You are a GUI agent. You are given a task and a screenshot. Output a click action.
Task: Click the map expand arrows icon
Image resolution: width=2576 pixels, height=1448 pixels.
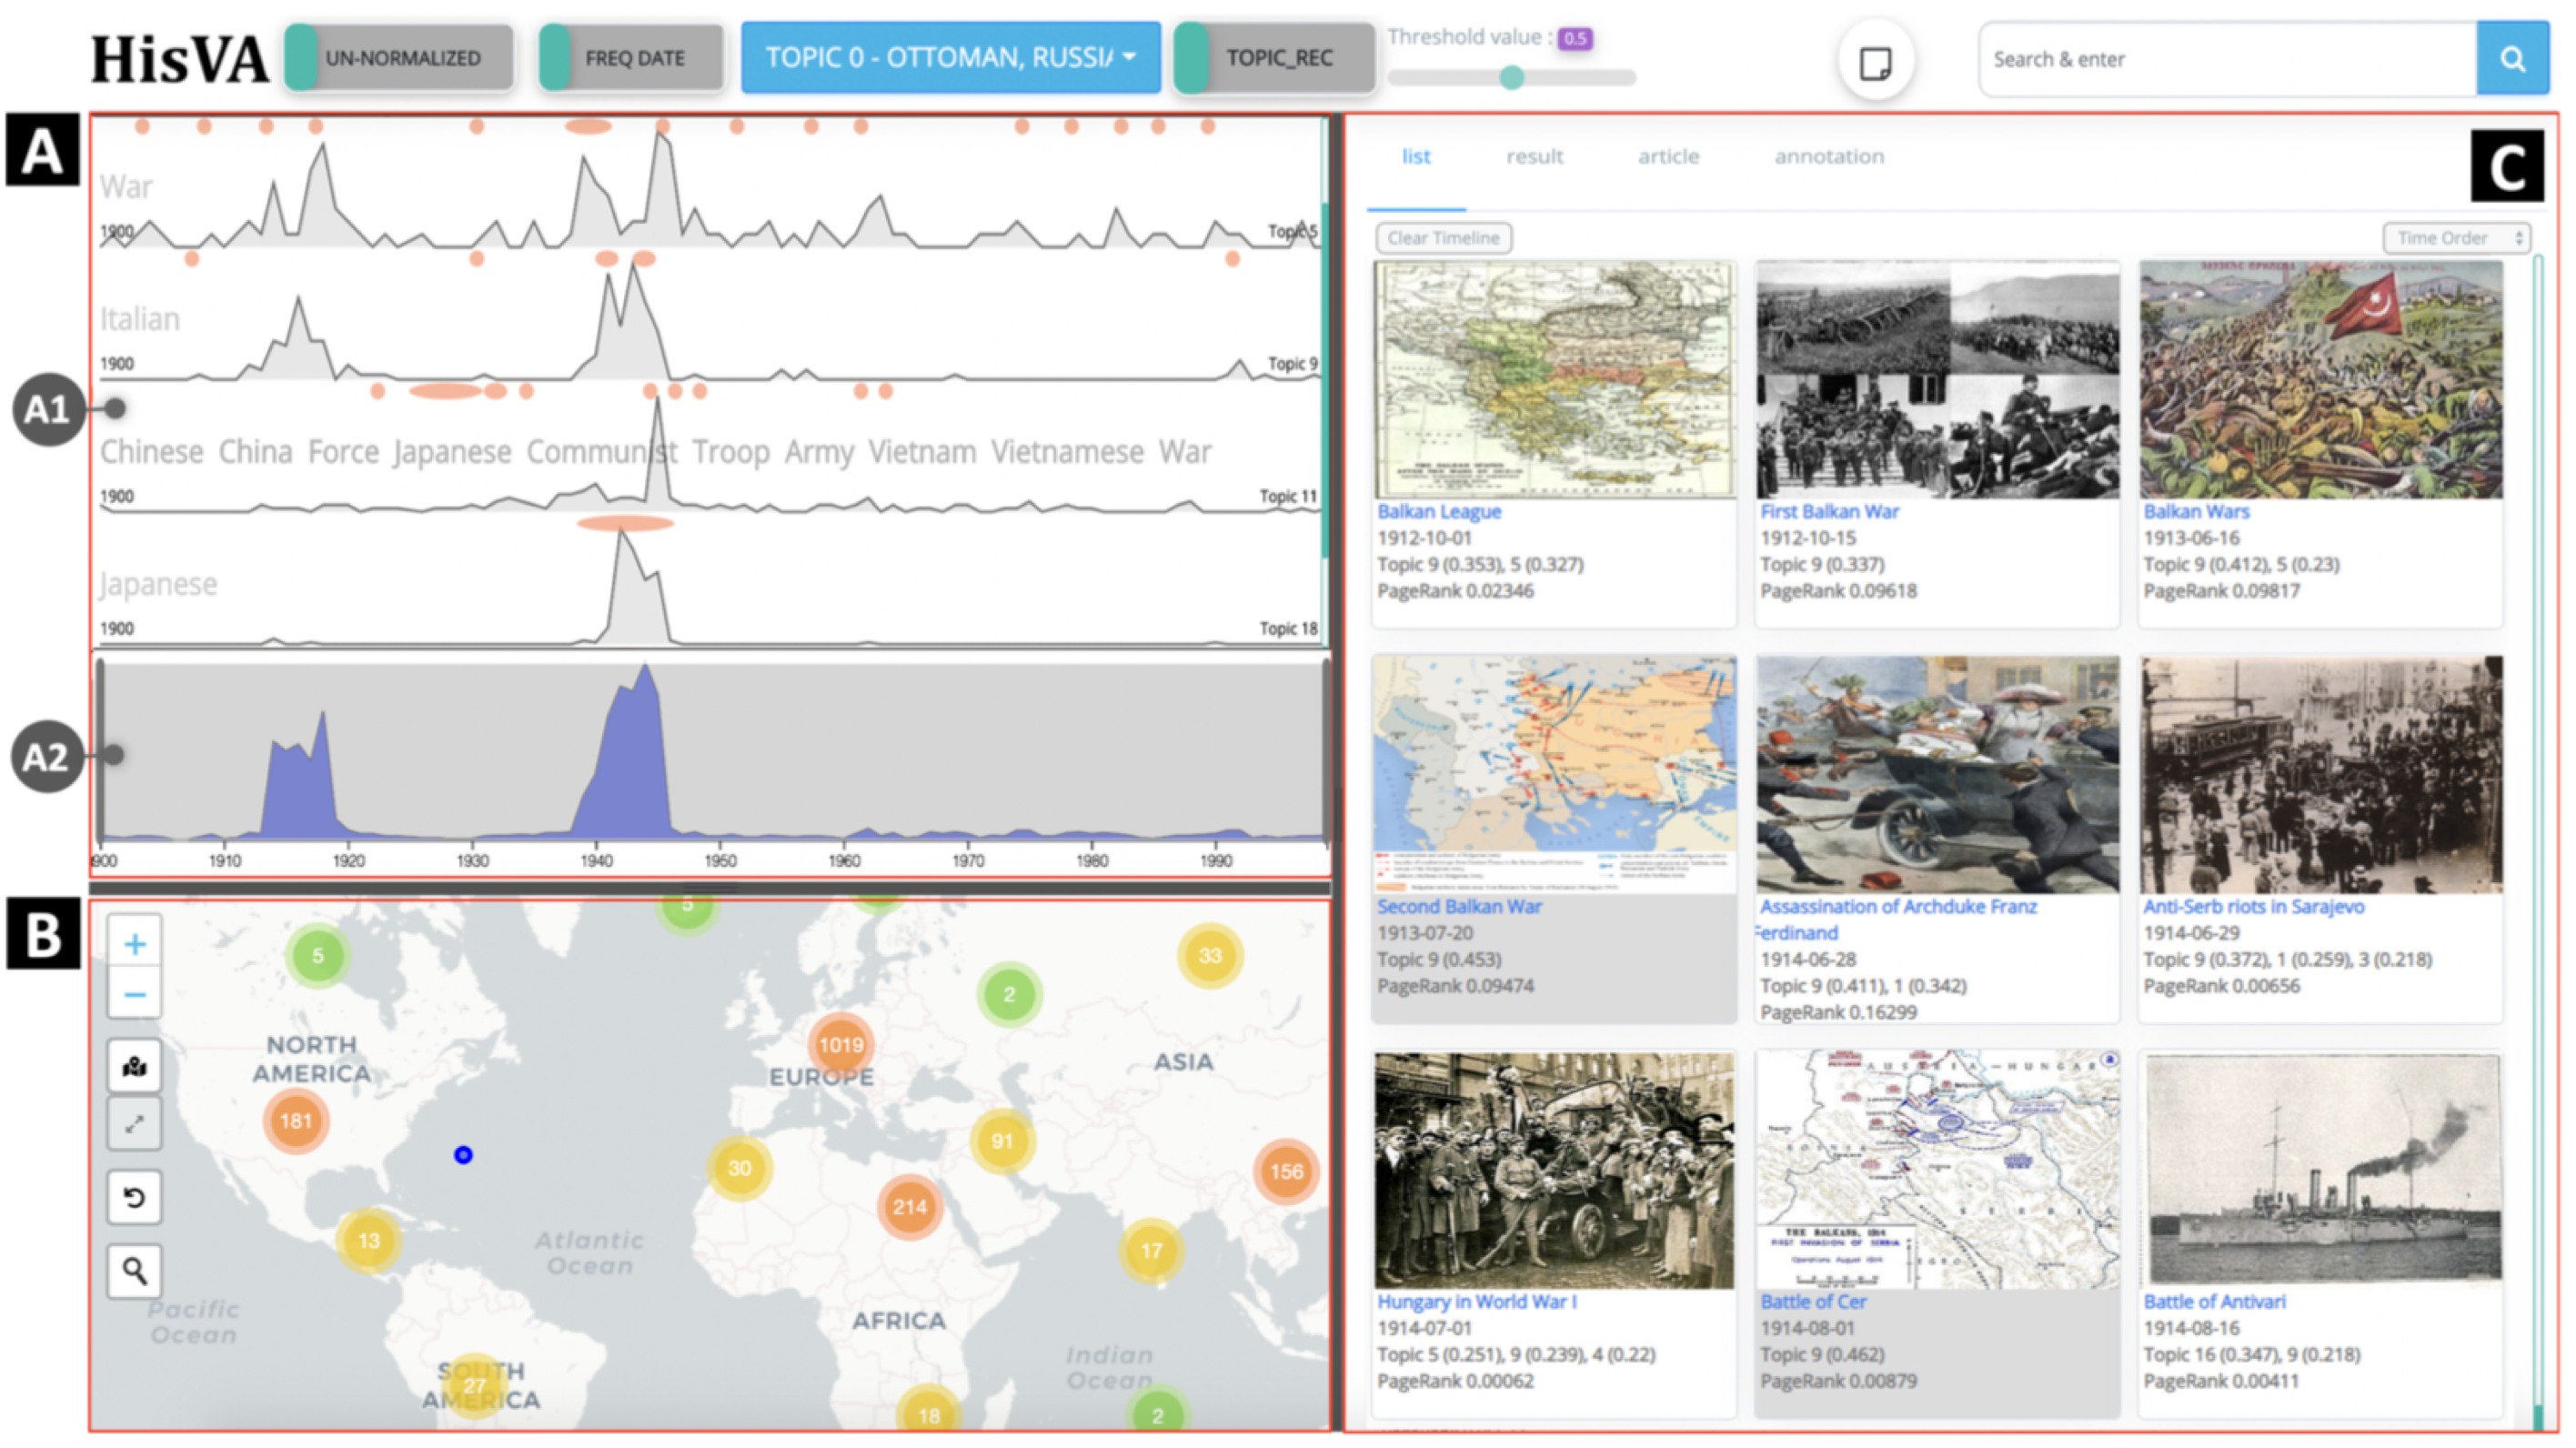(135, 1123)
